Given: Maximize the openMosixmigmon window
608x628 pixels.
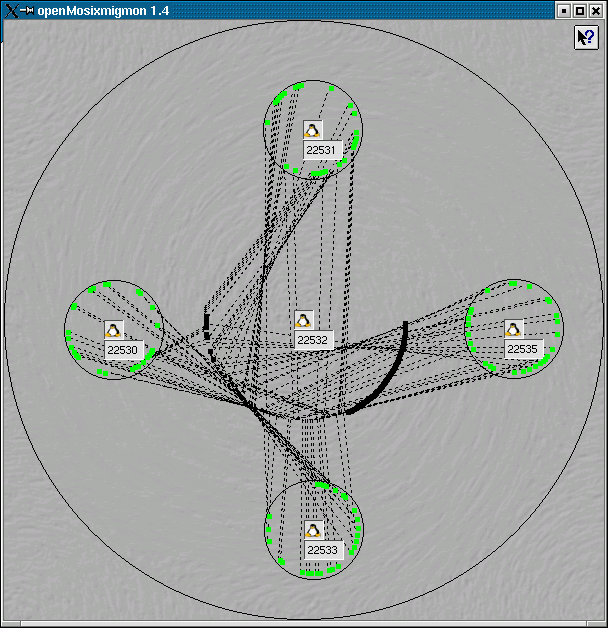Looking at the screenshot, I should (x=580, y=10).
